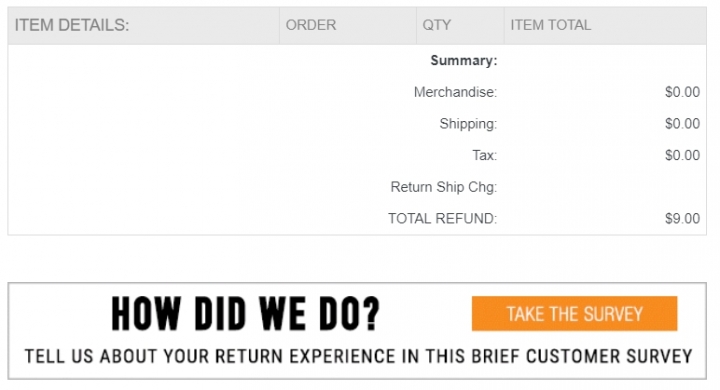Click the empty Return Ship Chg value cell
The image size is (720, 390).
click(x=605, y=187)
